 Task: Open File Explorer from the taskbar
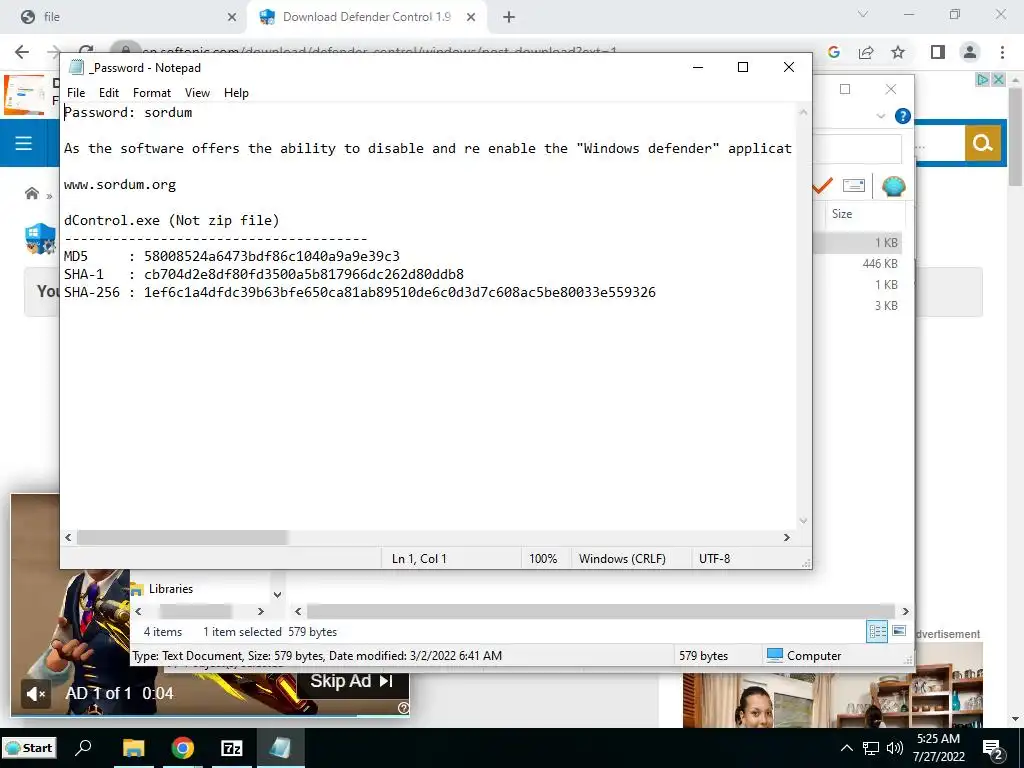[x=134, y=748]
